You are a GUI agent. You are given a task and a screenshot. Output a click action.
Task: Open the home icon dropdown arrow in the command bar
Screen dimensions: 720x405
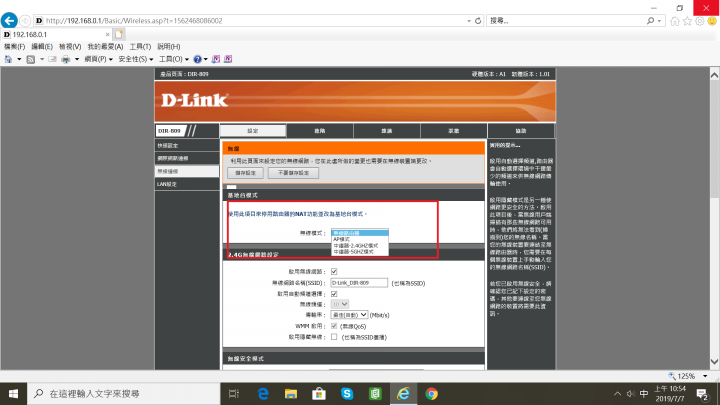coord(19,59)
